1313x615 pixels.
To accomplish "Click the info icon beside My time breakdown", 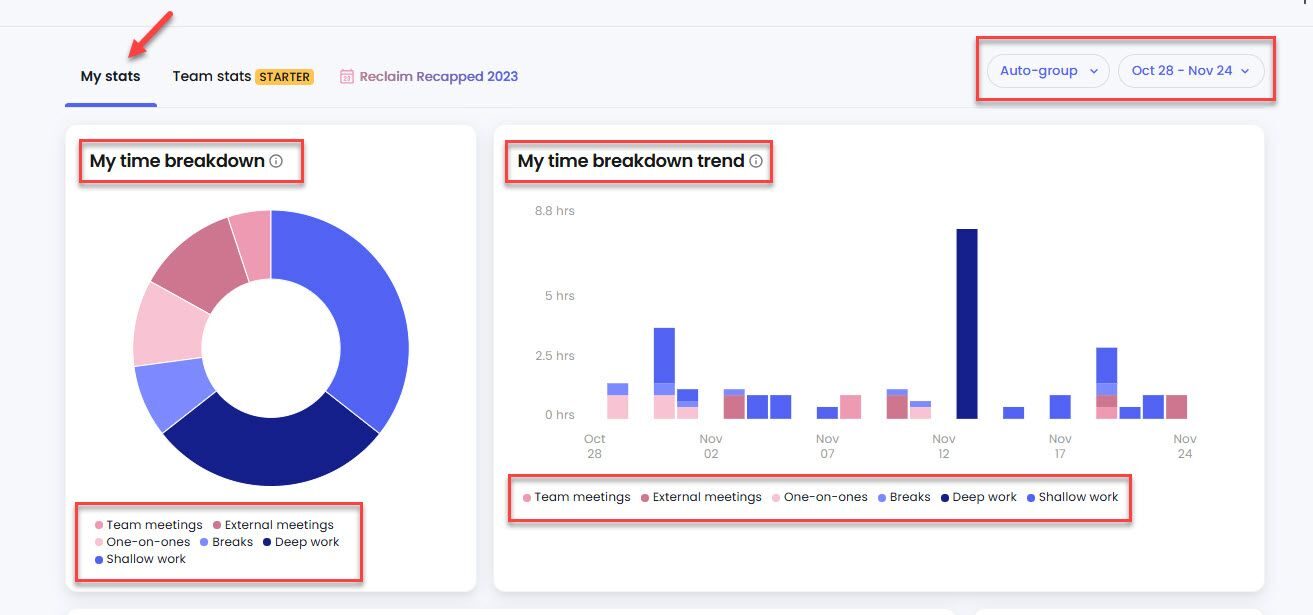I will (276, 161).
